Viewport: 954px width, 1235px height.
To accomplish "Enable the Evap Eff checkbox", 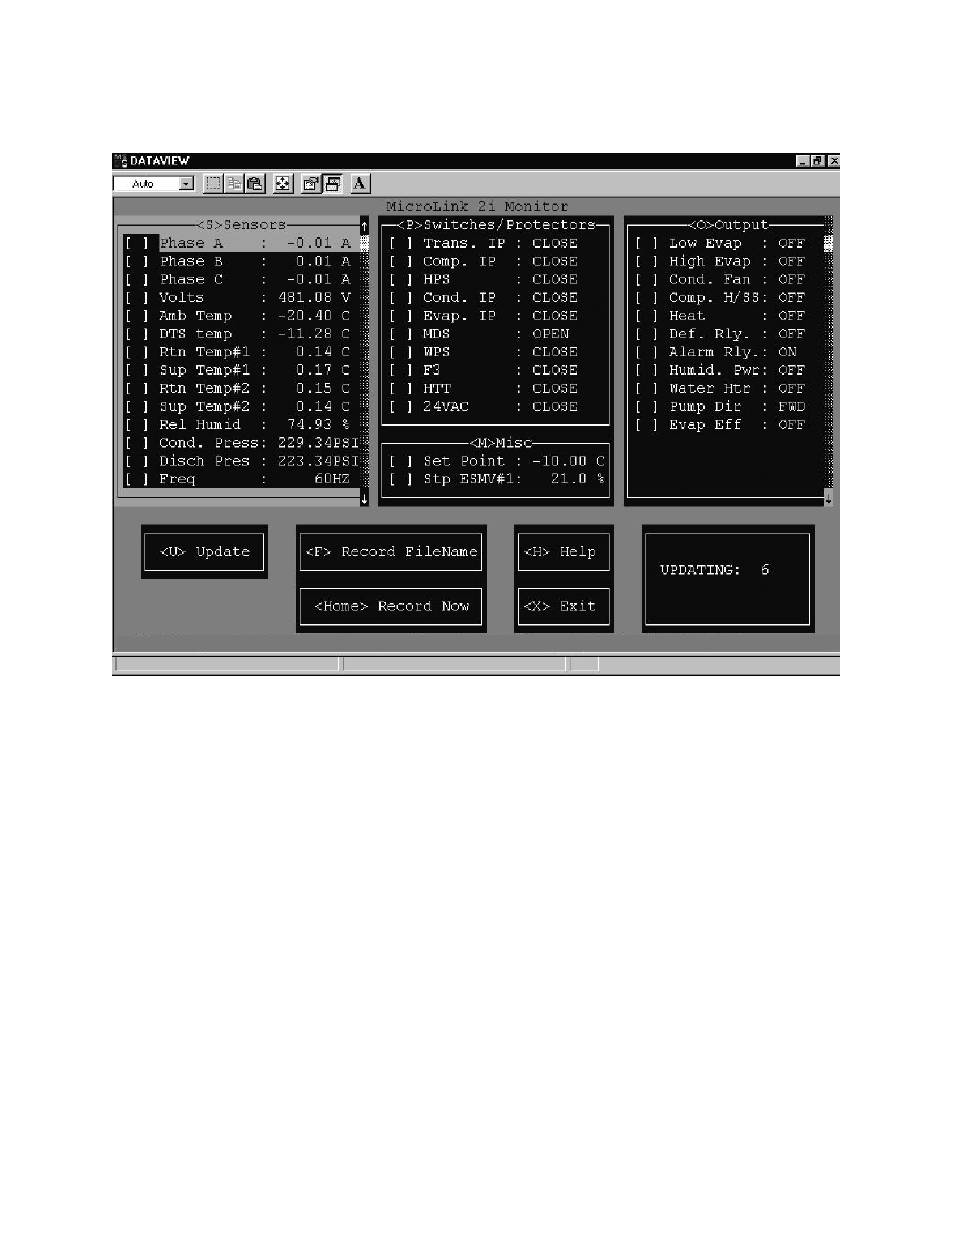I will click(647, 424).
